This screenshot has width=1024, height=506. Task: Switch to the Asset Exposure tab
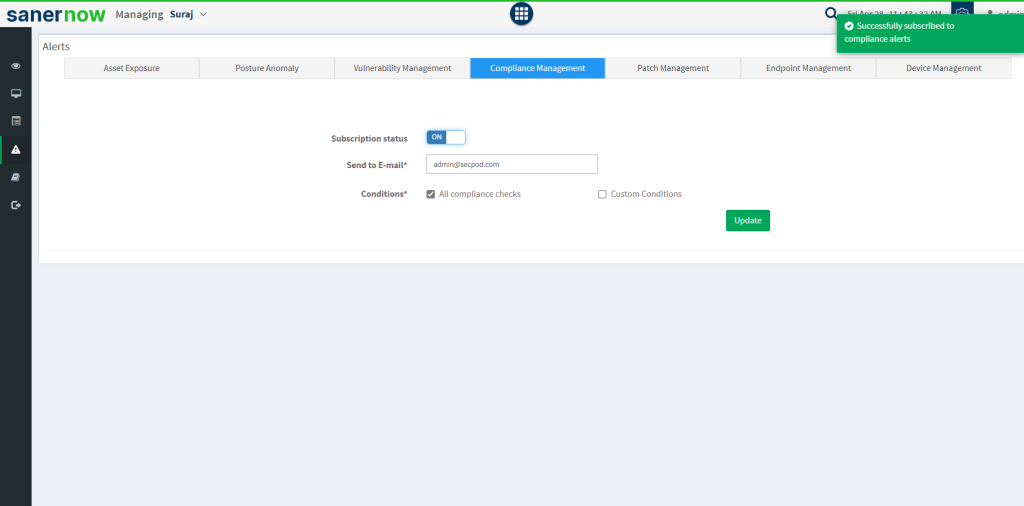tap(131, 68)
